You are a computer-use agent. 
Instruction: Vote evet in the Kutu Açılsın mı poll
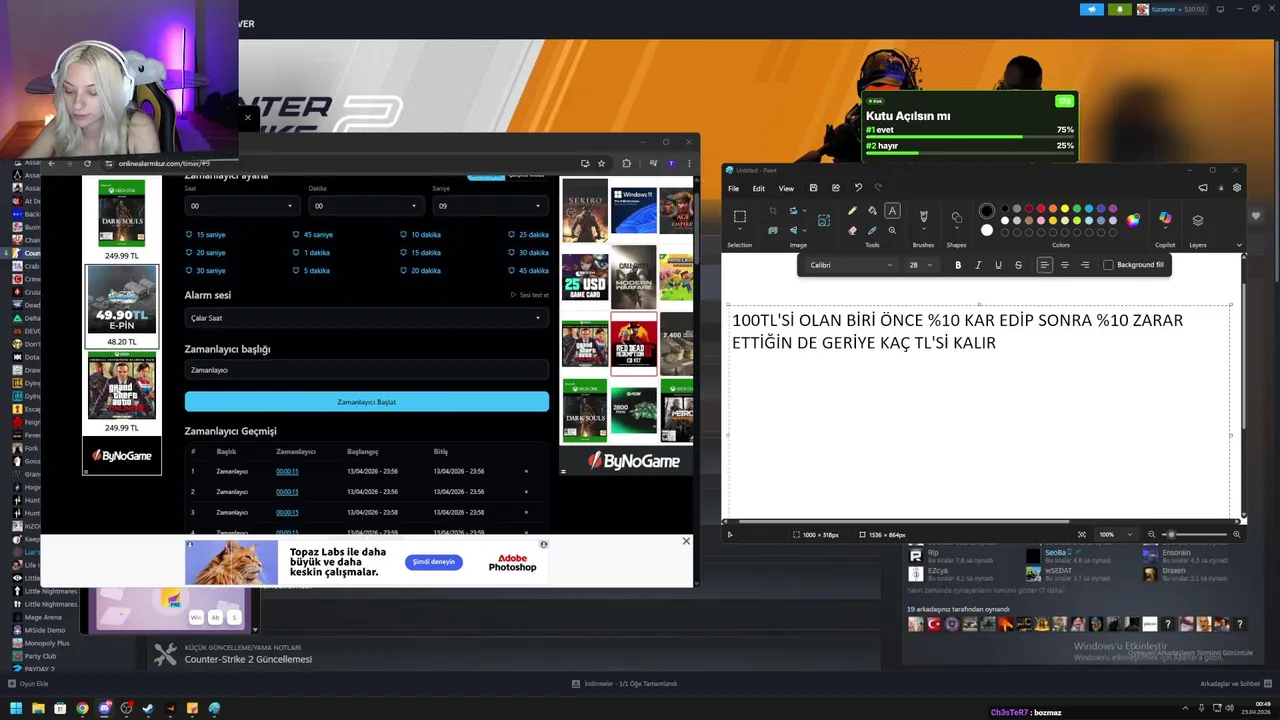pyautogui.click(x=970, y=130)
